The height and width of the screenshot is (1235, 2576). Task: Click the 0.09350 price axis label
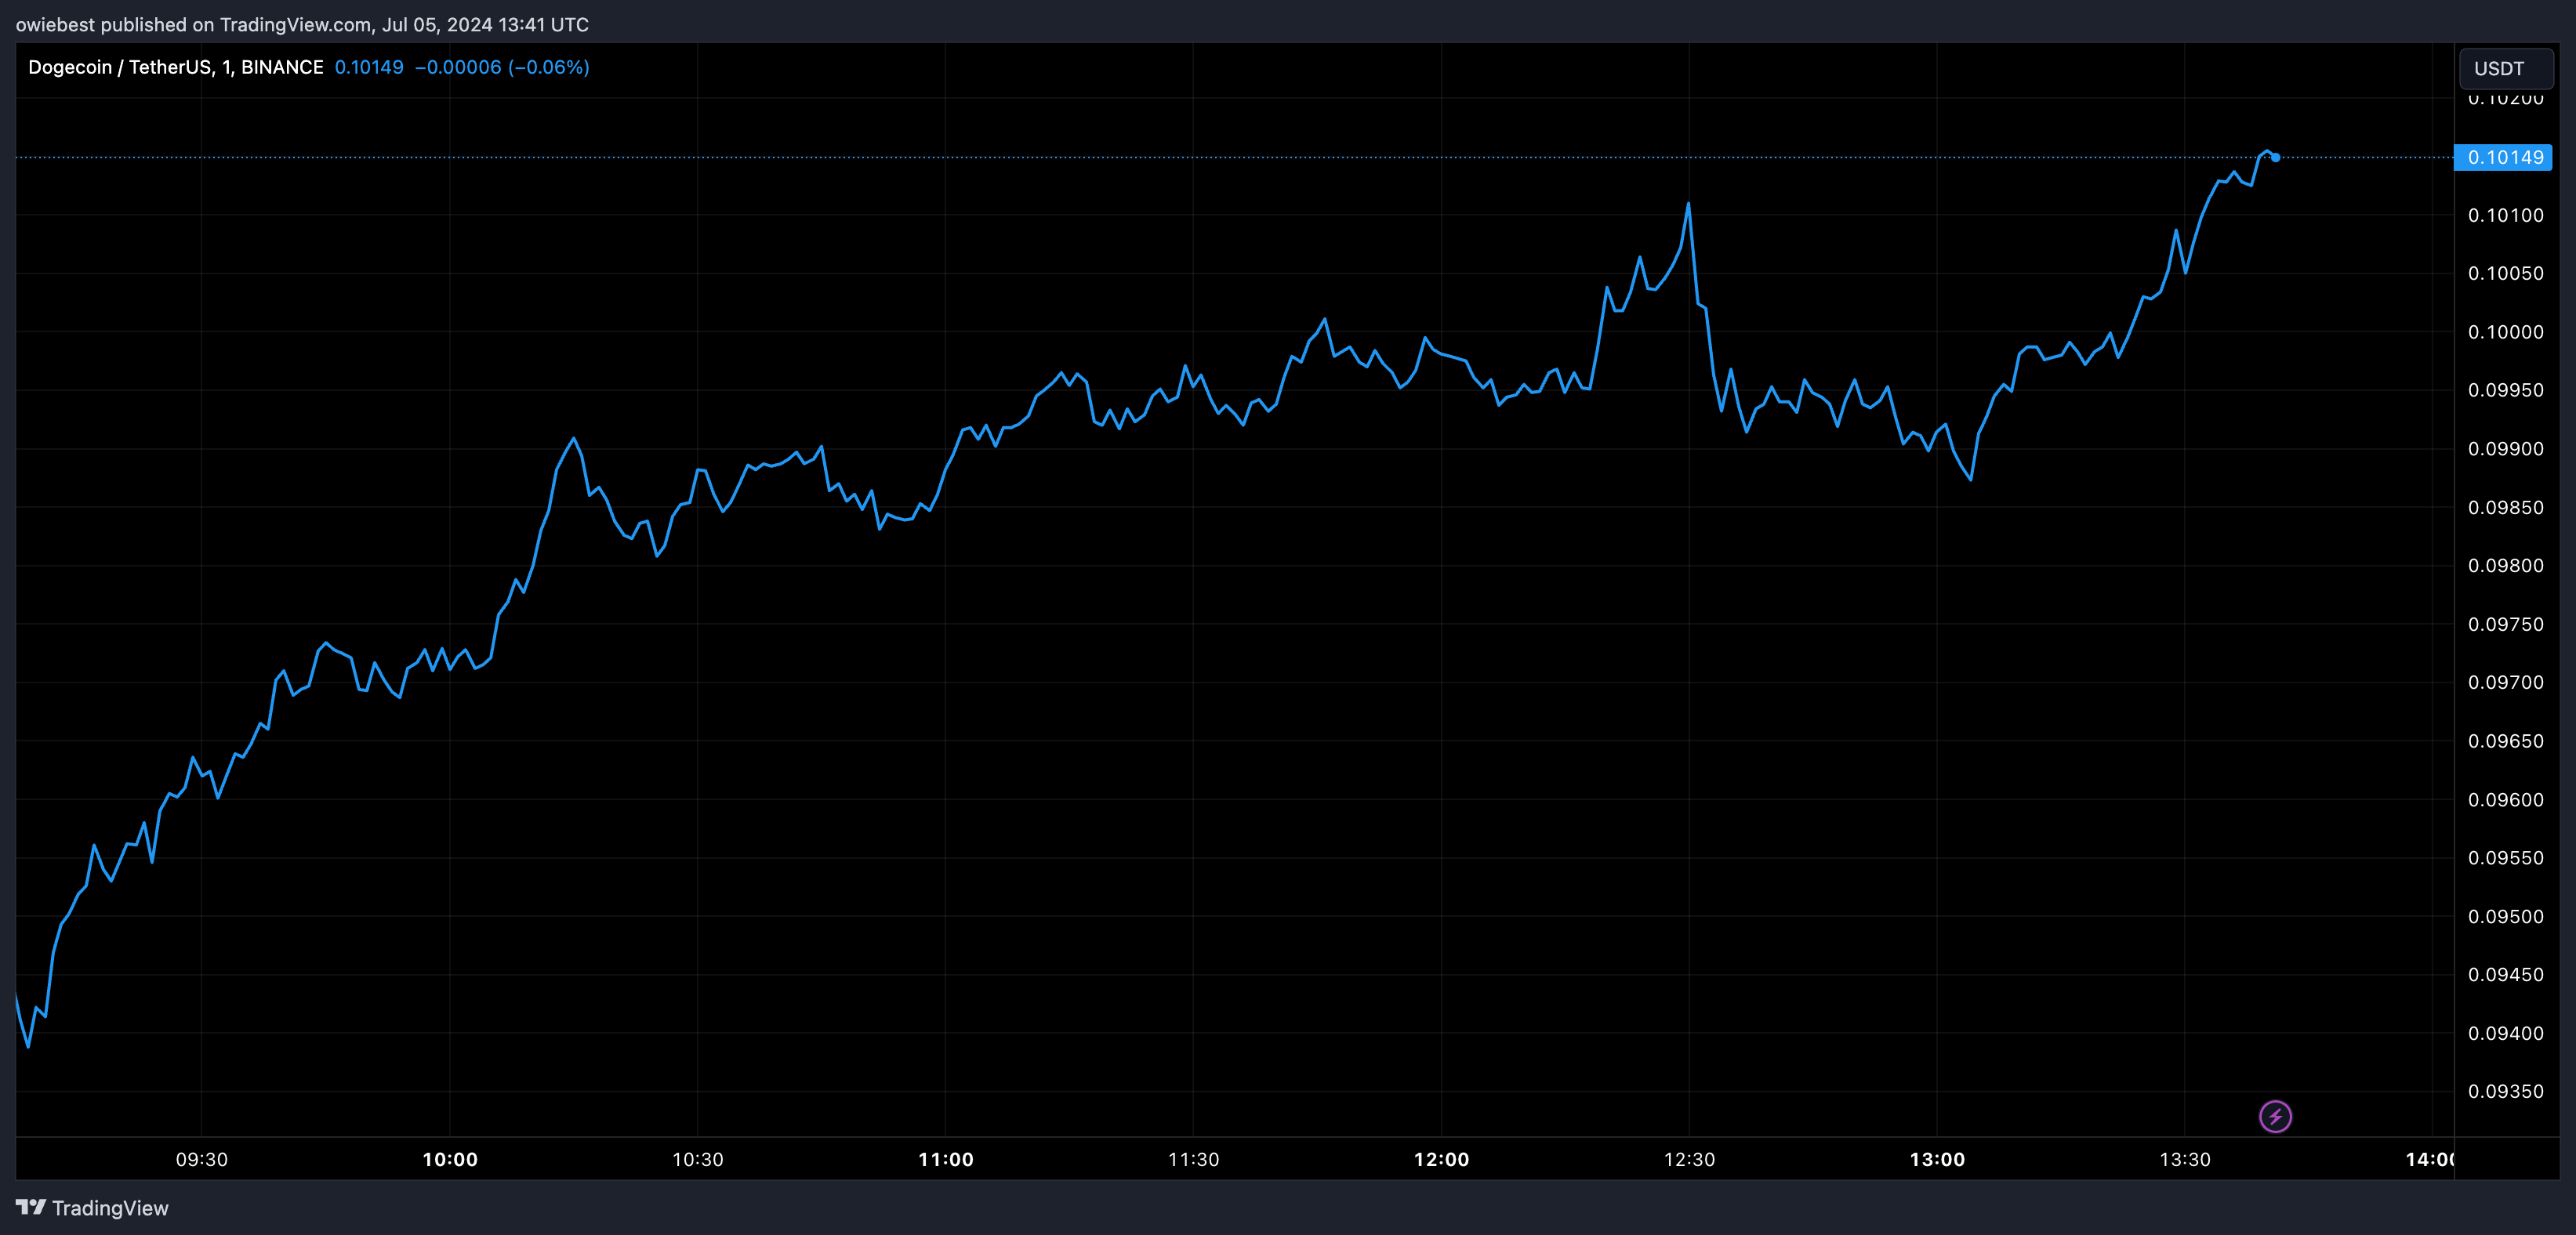tap(2505, 1092)
